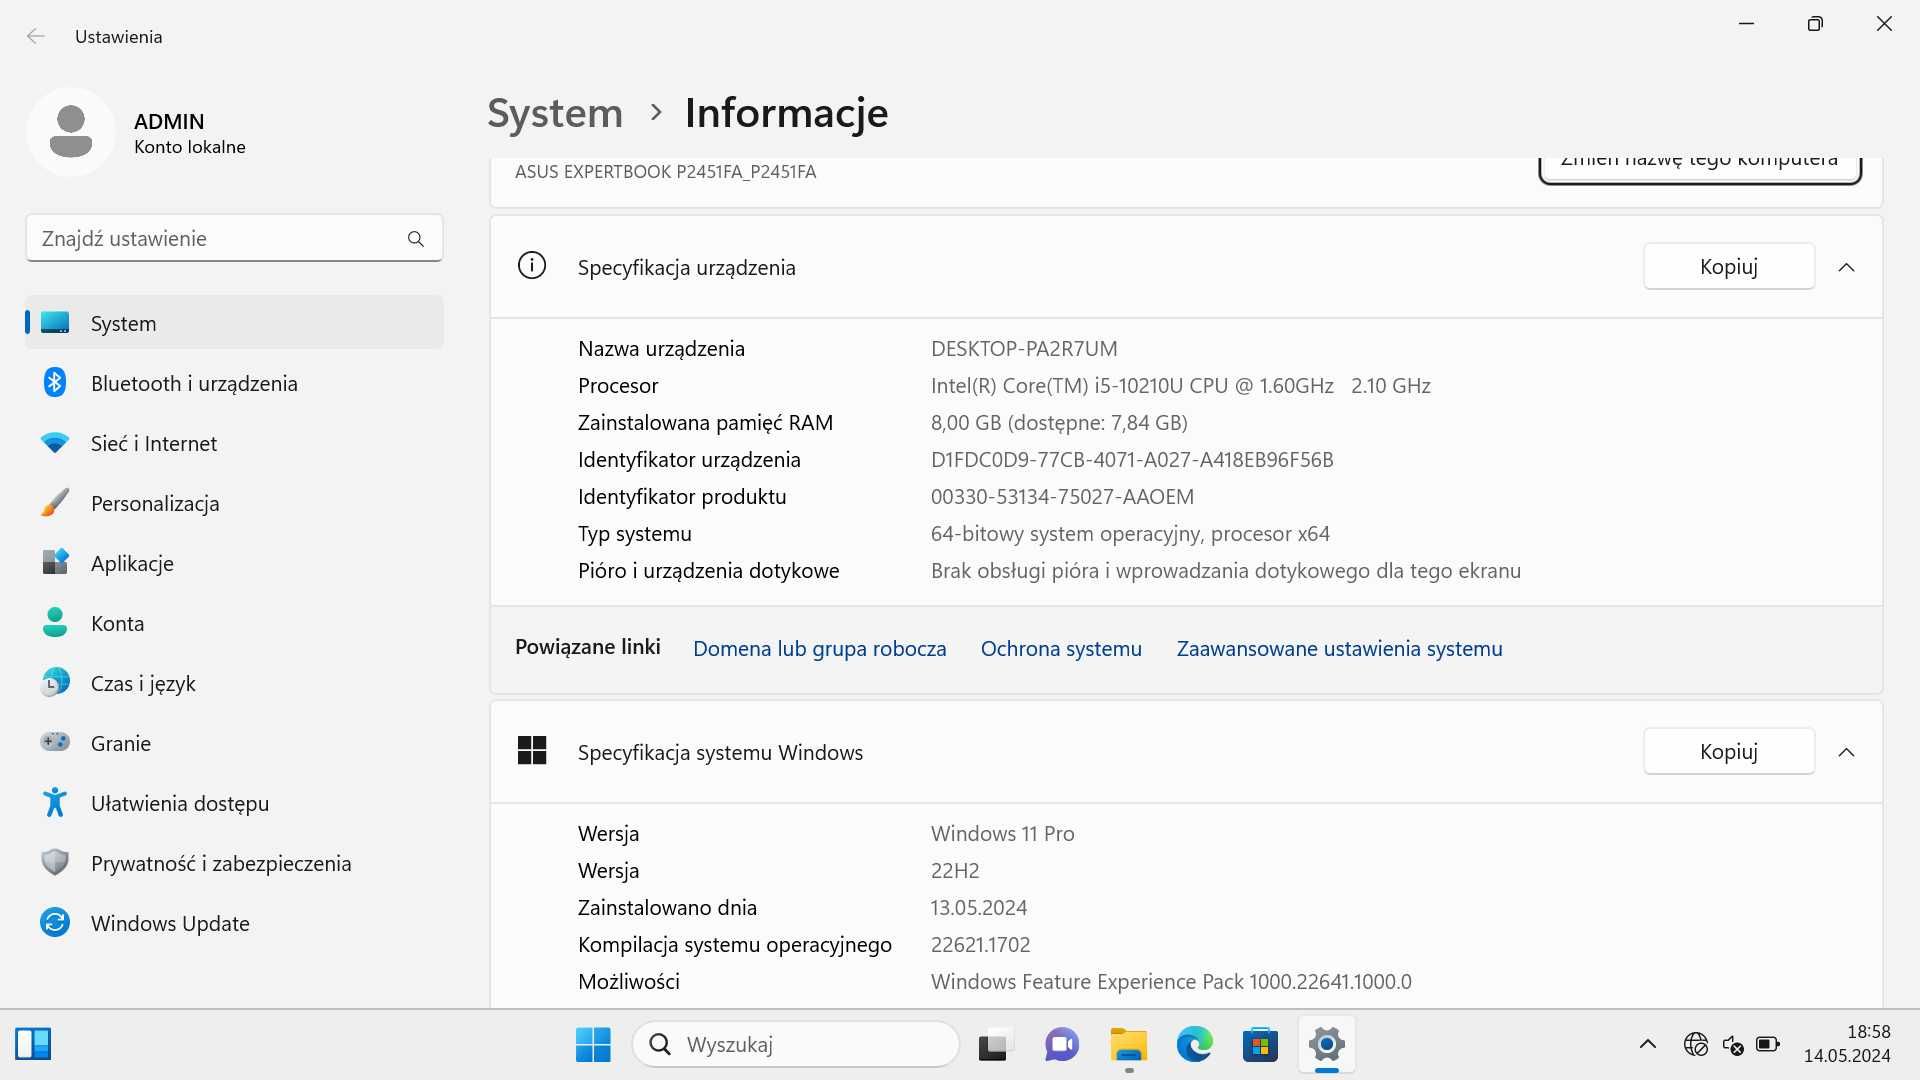Select device ID D1FDC0D9-77CB-4071-A027-A418EB96F56B

[1132, 460]
